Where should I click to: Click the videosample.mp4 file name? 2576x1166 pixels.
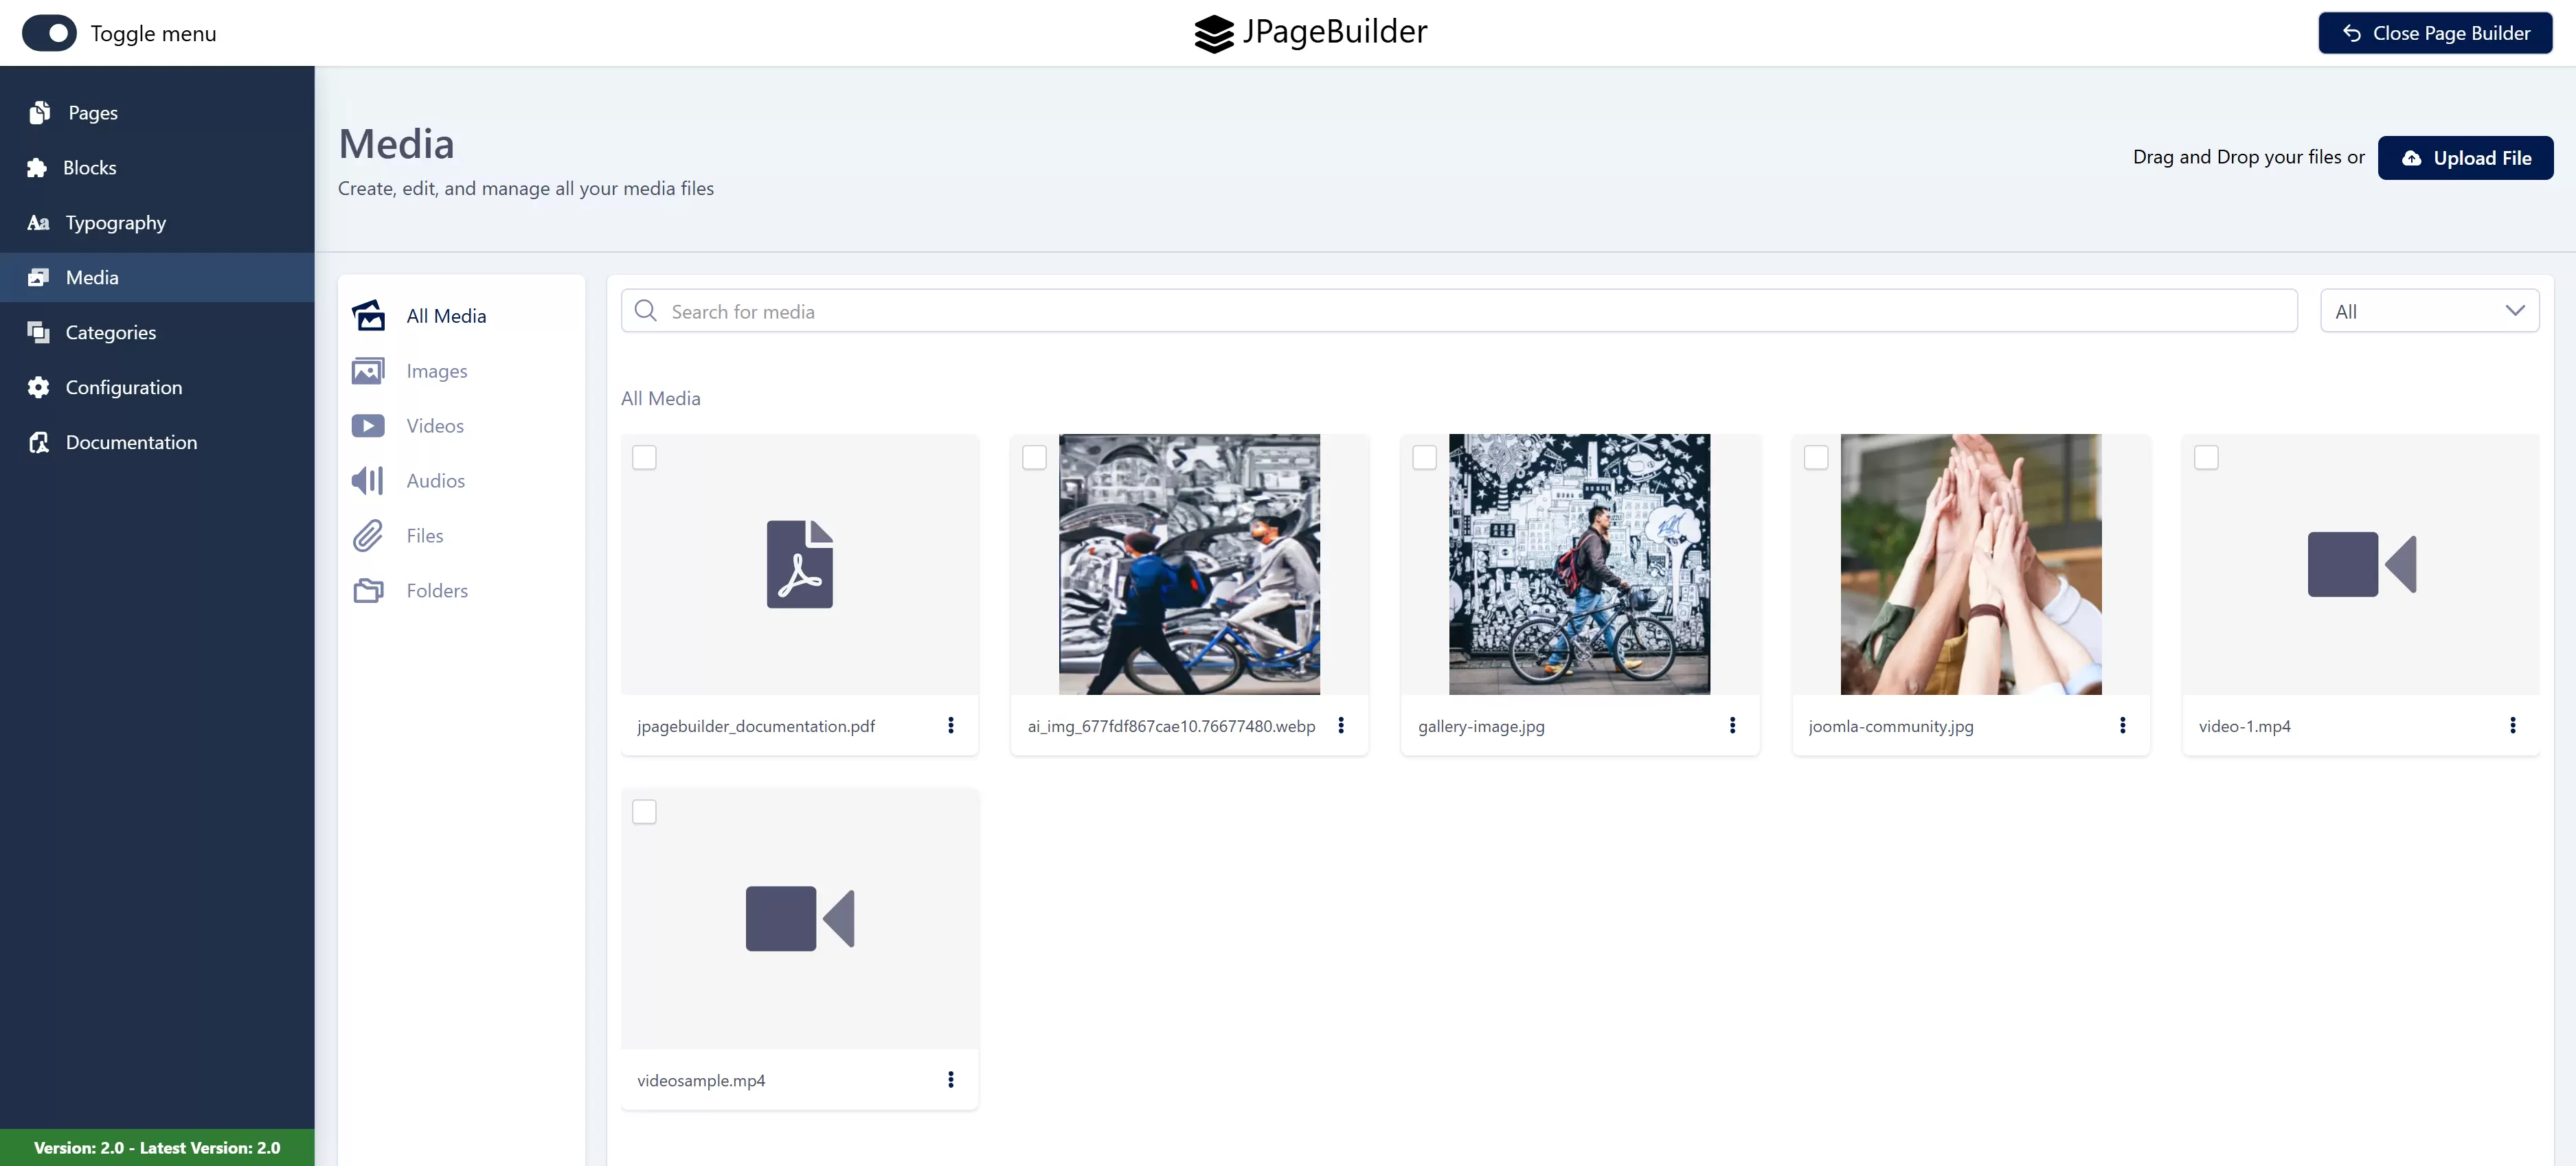(x=701, y=1080)
